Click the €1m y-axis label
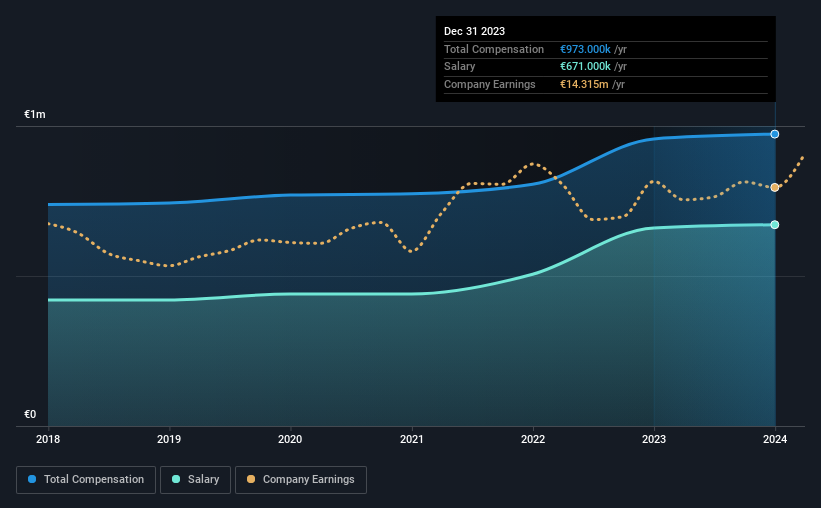 [x=35, y=114]
